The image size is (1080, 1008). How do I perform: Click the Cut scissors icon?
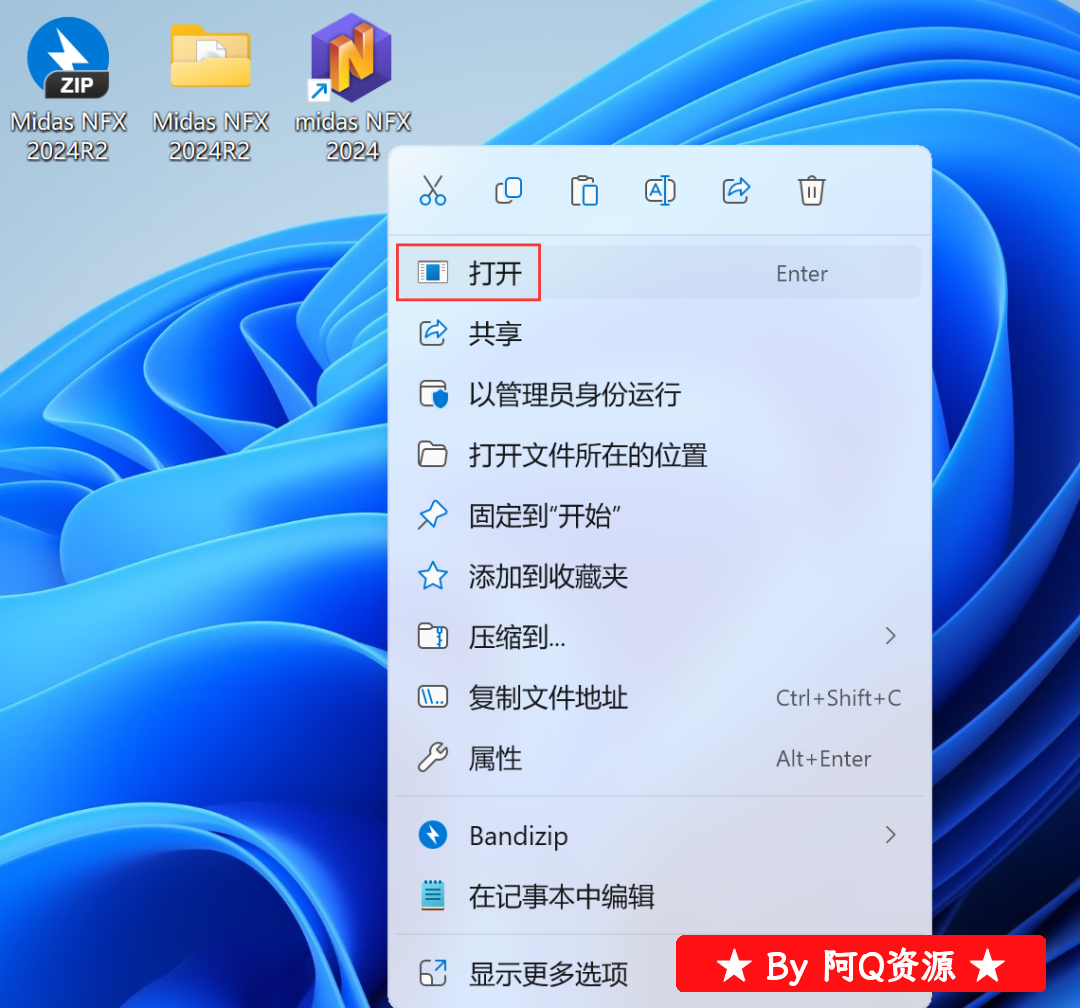point(433,190)
